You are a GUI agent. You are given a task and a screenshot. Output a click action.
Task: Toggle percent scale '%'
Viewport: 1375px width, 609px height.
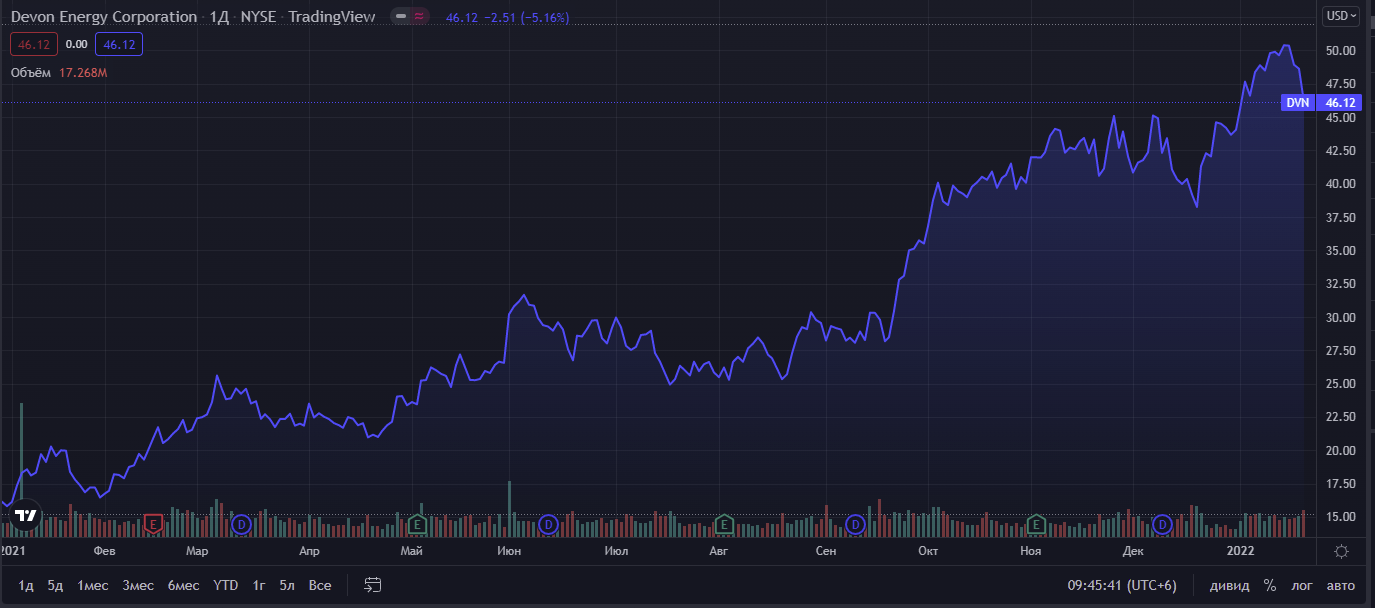coord(1270,585)
